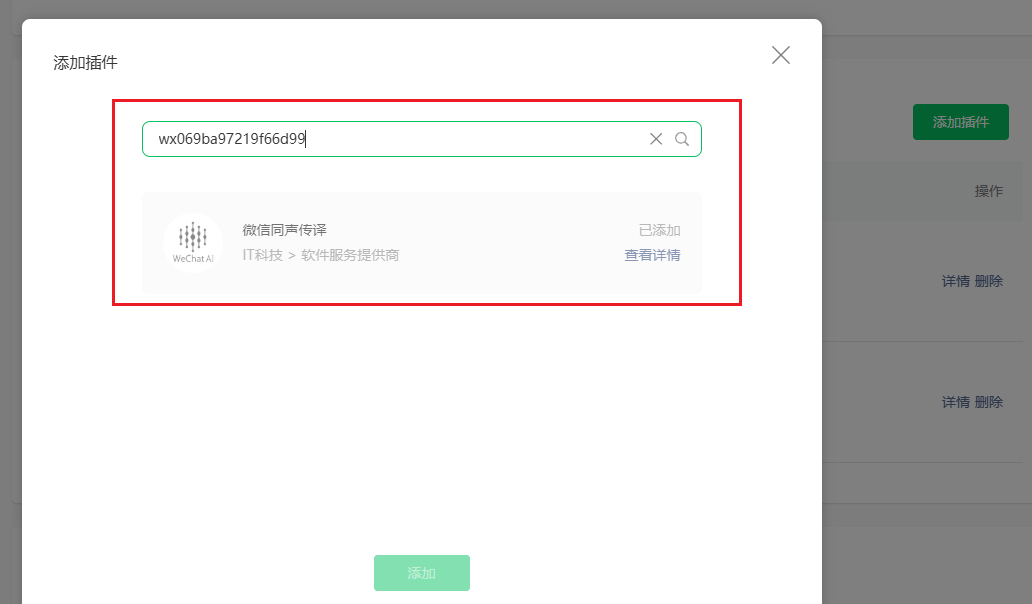Click the 添加 button at dialog bottom

click(422, 573)
